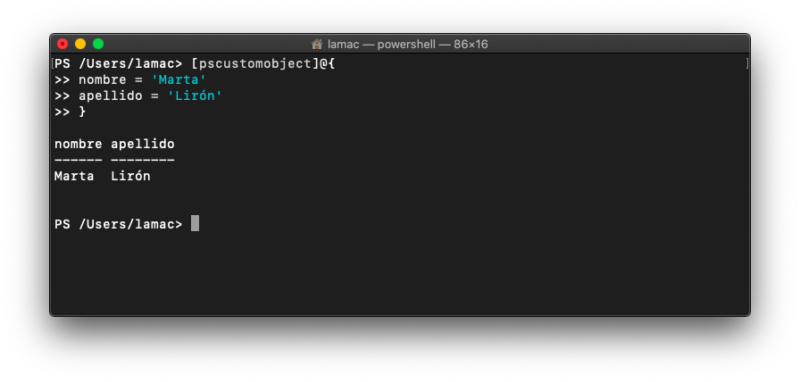Click the green full-screen window button
The width and height of the screenshot is (800, 382).
click(98, 44)
